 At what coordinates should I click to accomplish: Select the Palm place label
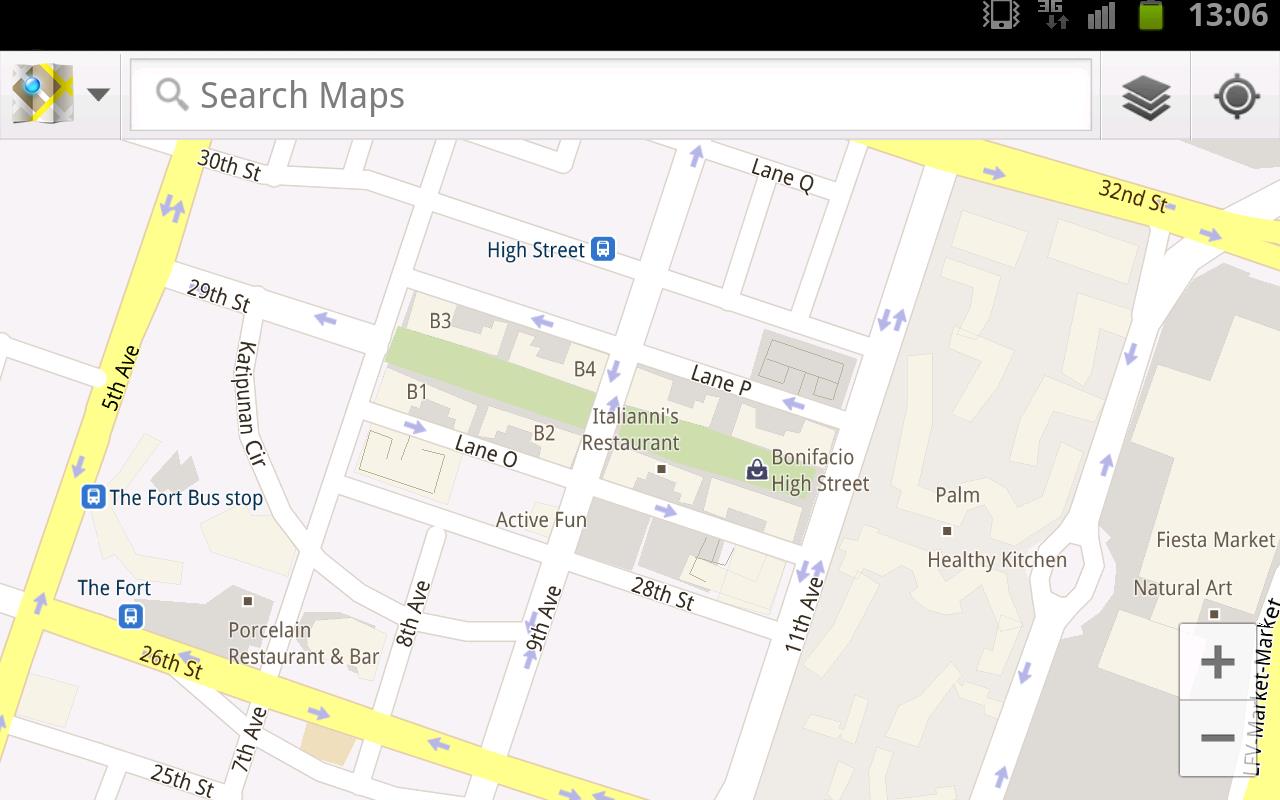957,495
